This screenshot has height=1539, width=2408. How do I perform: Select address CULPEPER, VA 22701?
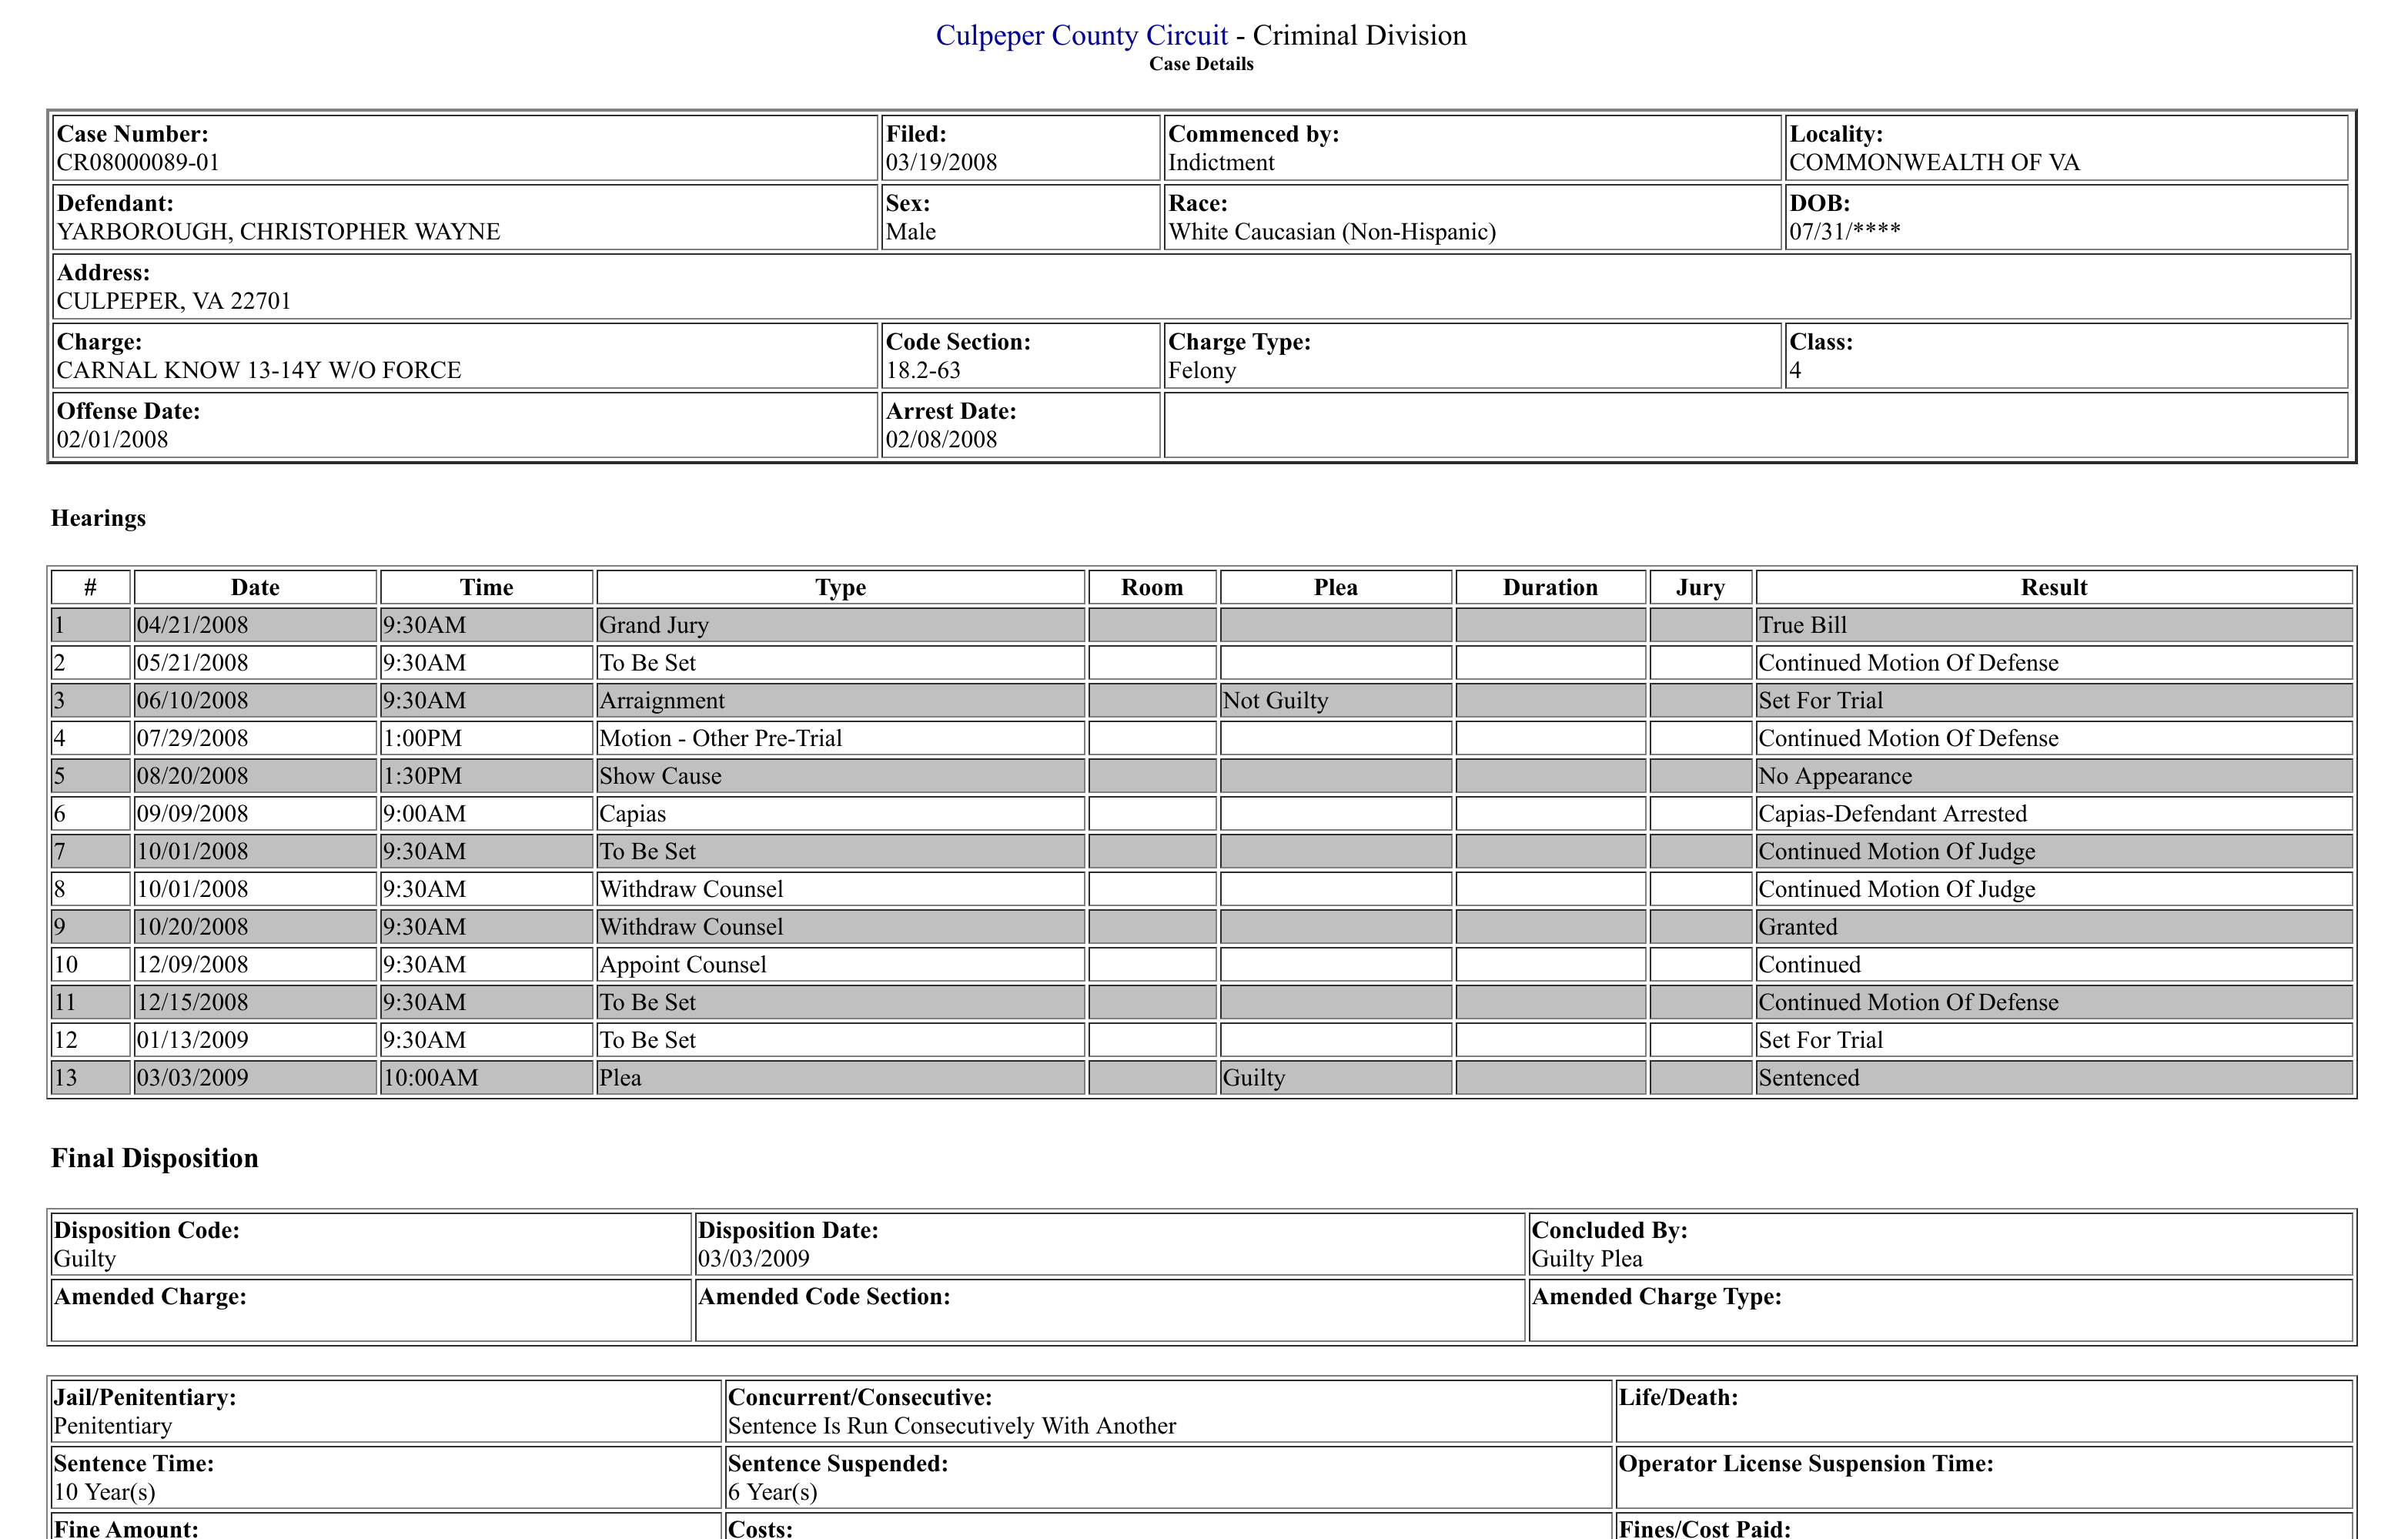[x=174, y=301]
